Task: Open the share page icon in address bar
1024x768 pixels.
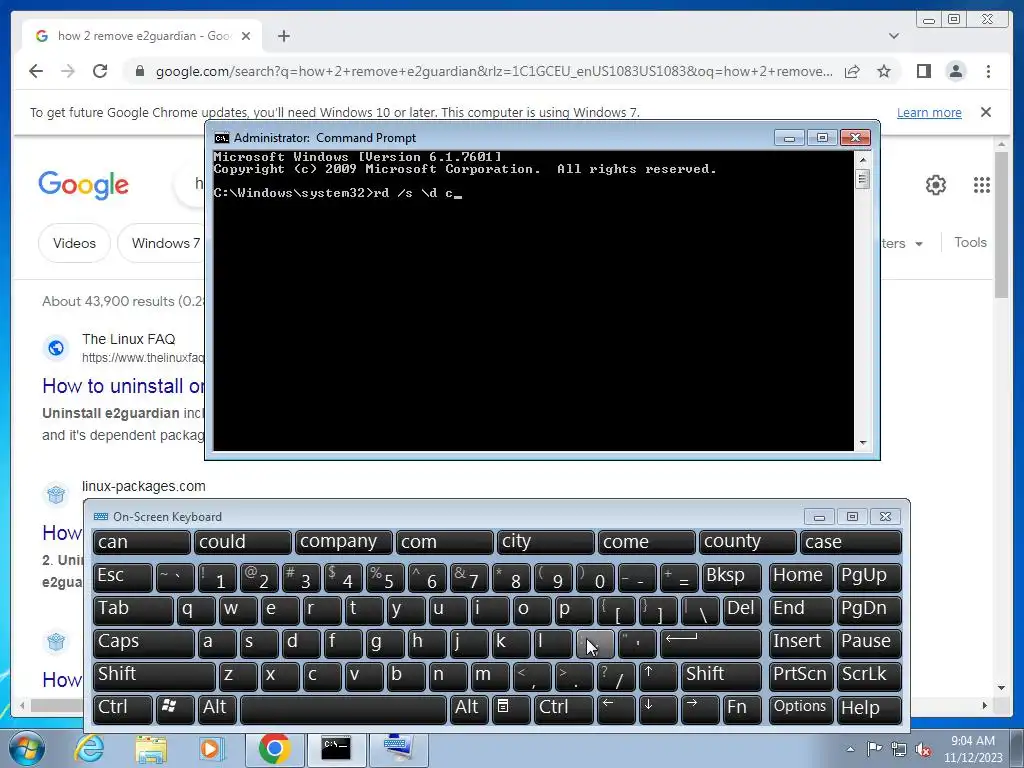Action: coord(852,71)
